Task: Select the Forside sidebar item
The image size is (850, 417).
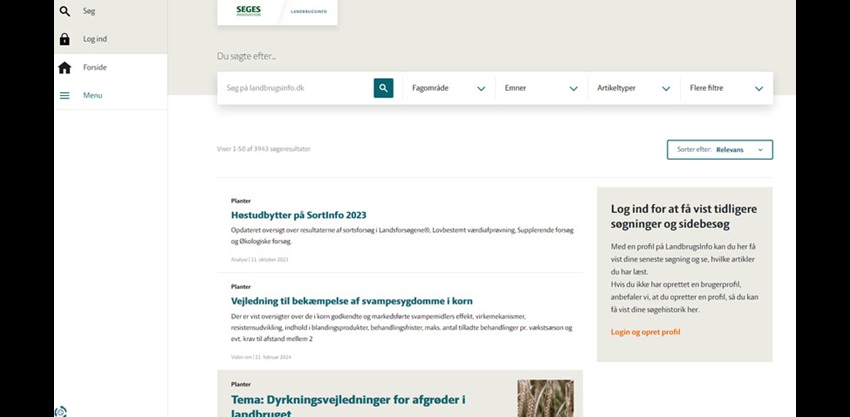Action: click(95, 67)
